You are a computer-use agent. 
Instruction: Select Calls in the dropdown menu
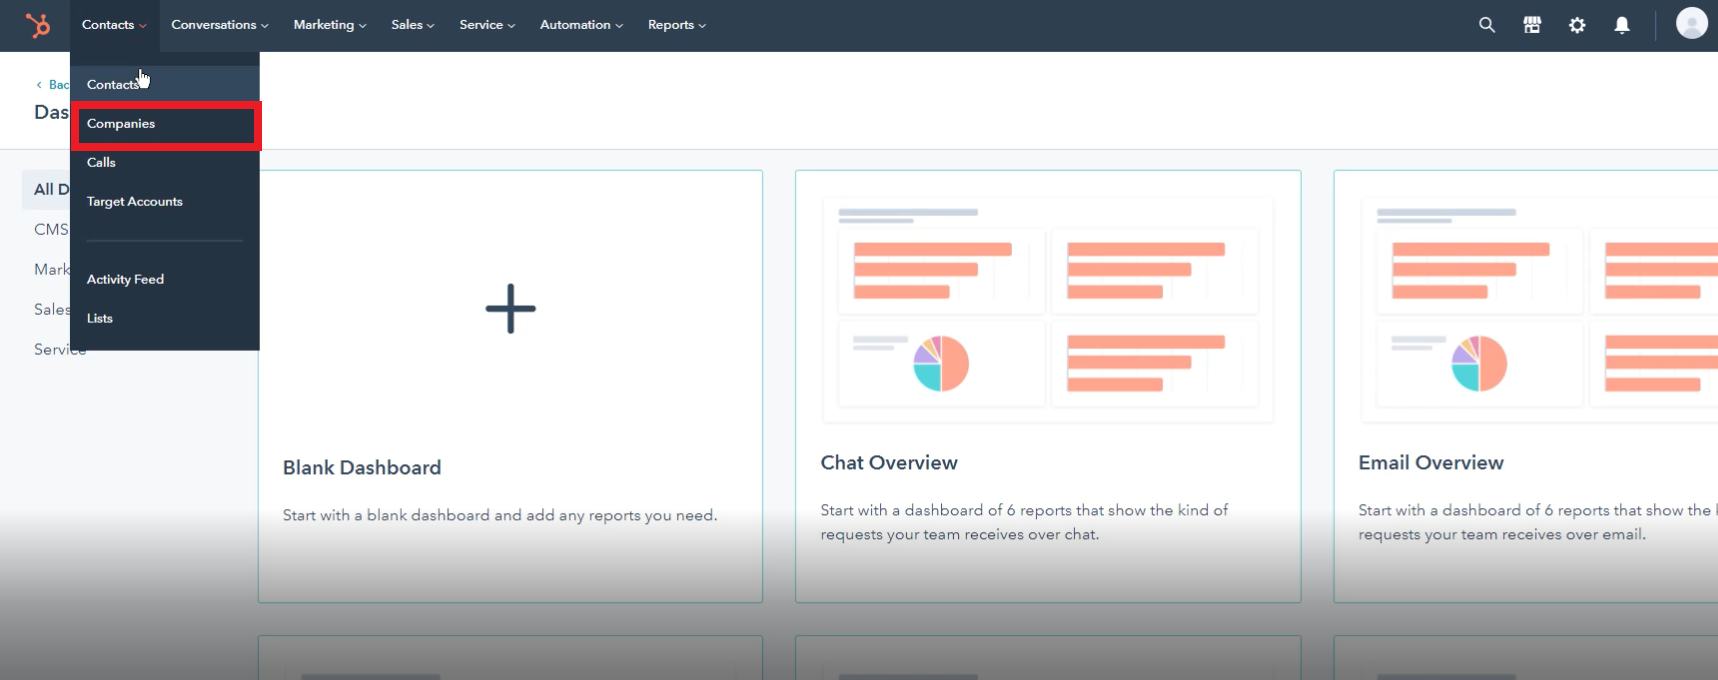point(165,162)
